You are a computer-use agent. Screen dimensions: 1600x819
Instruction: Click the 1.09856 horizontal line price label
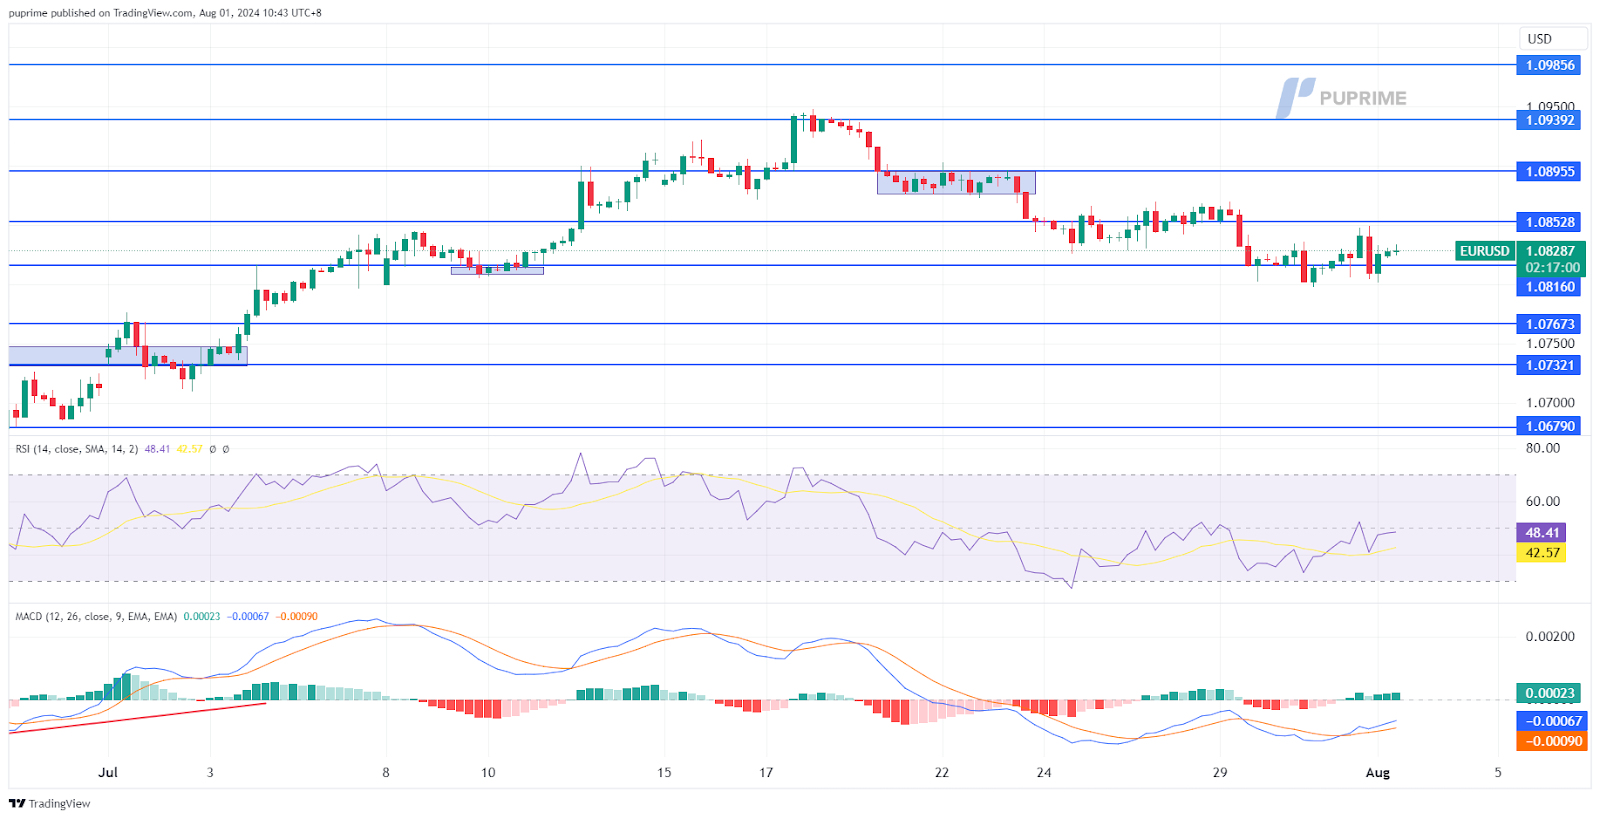pyautogui.click(x=1550, y=65)
